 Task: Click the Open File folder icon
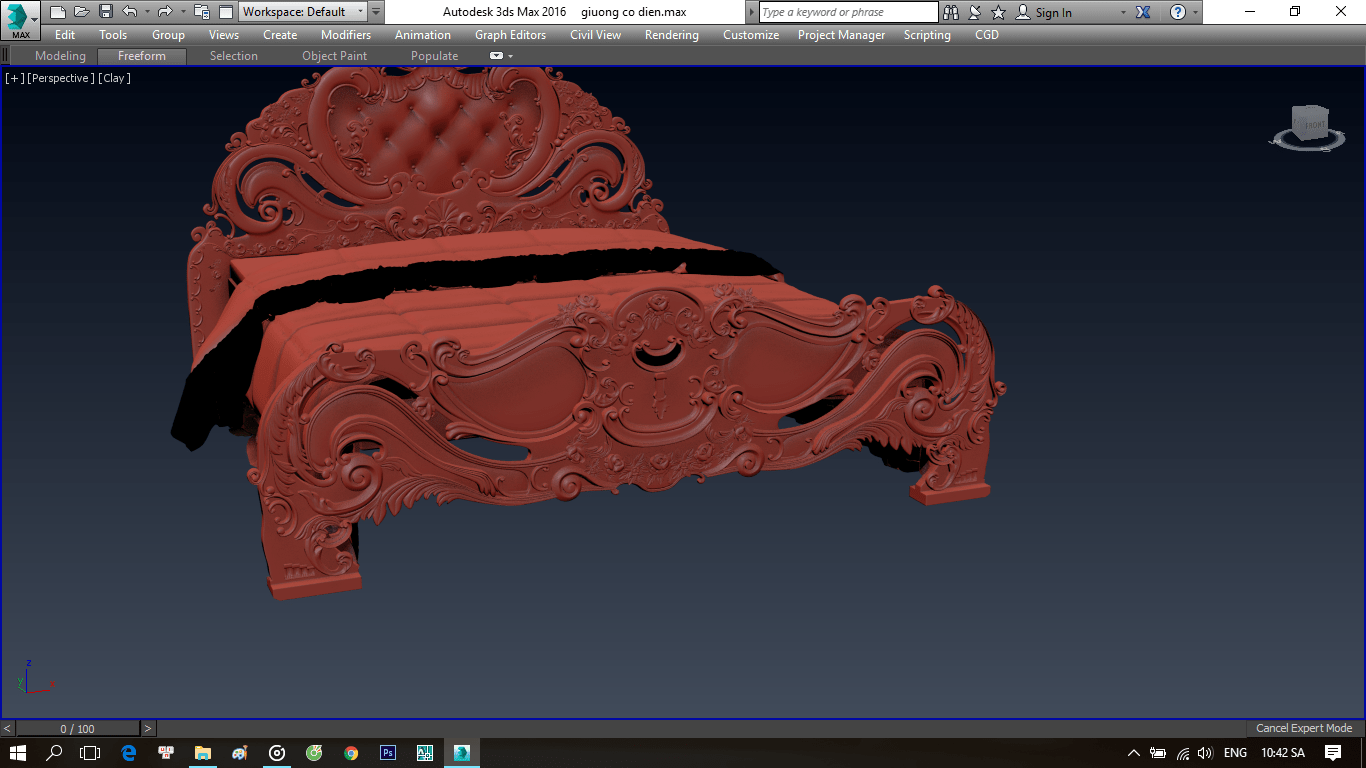[81, 12]
